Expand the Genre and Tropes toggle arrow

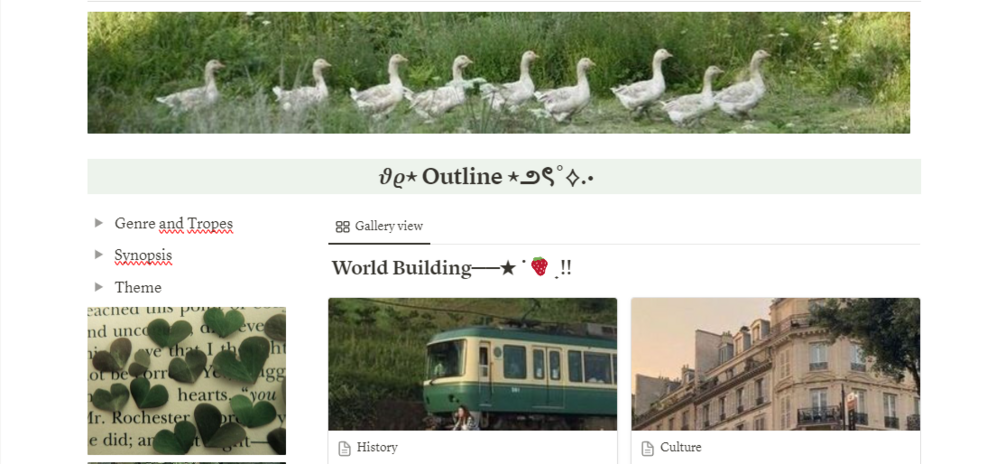tap(99, 222)
